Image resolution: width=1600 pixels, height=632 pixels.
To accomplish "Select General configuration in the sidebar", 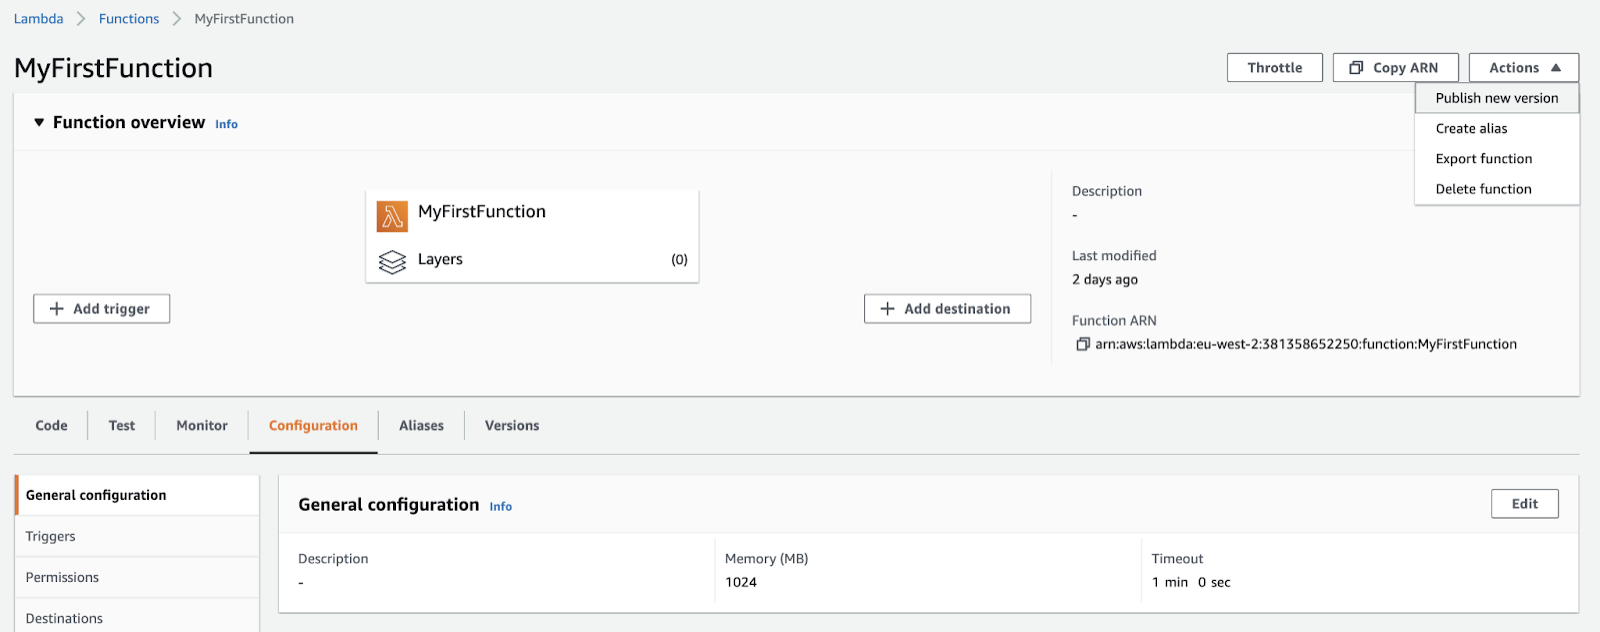I will (x=137, y=495).
